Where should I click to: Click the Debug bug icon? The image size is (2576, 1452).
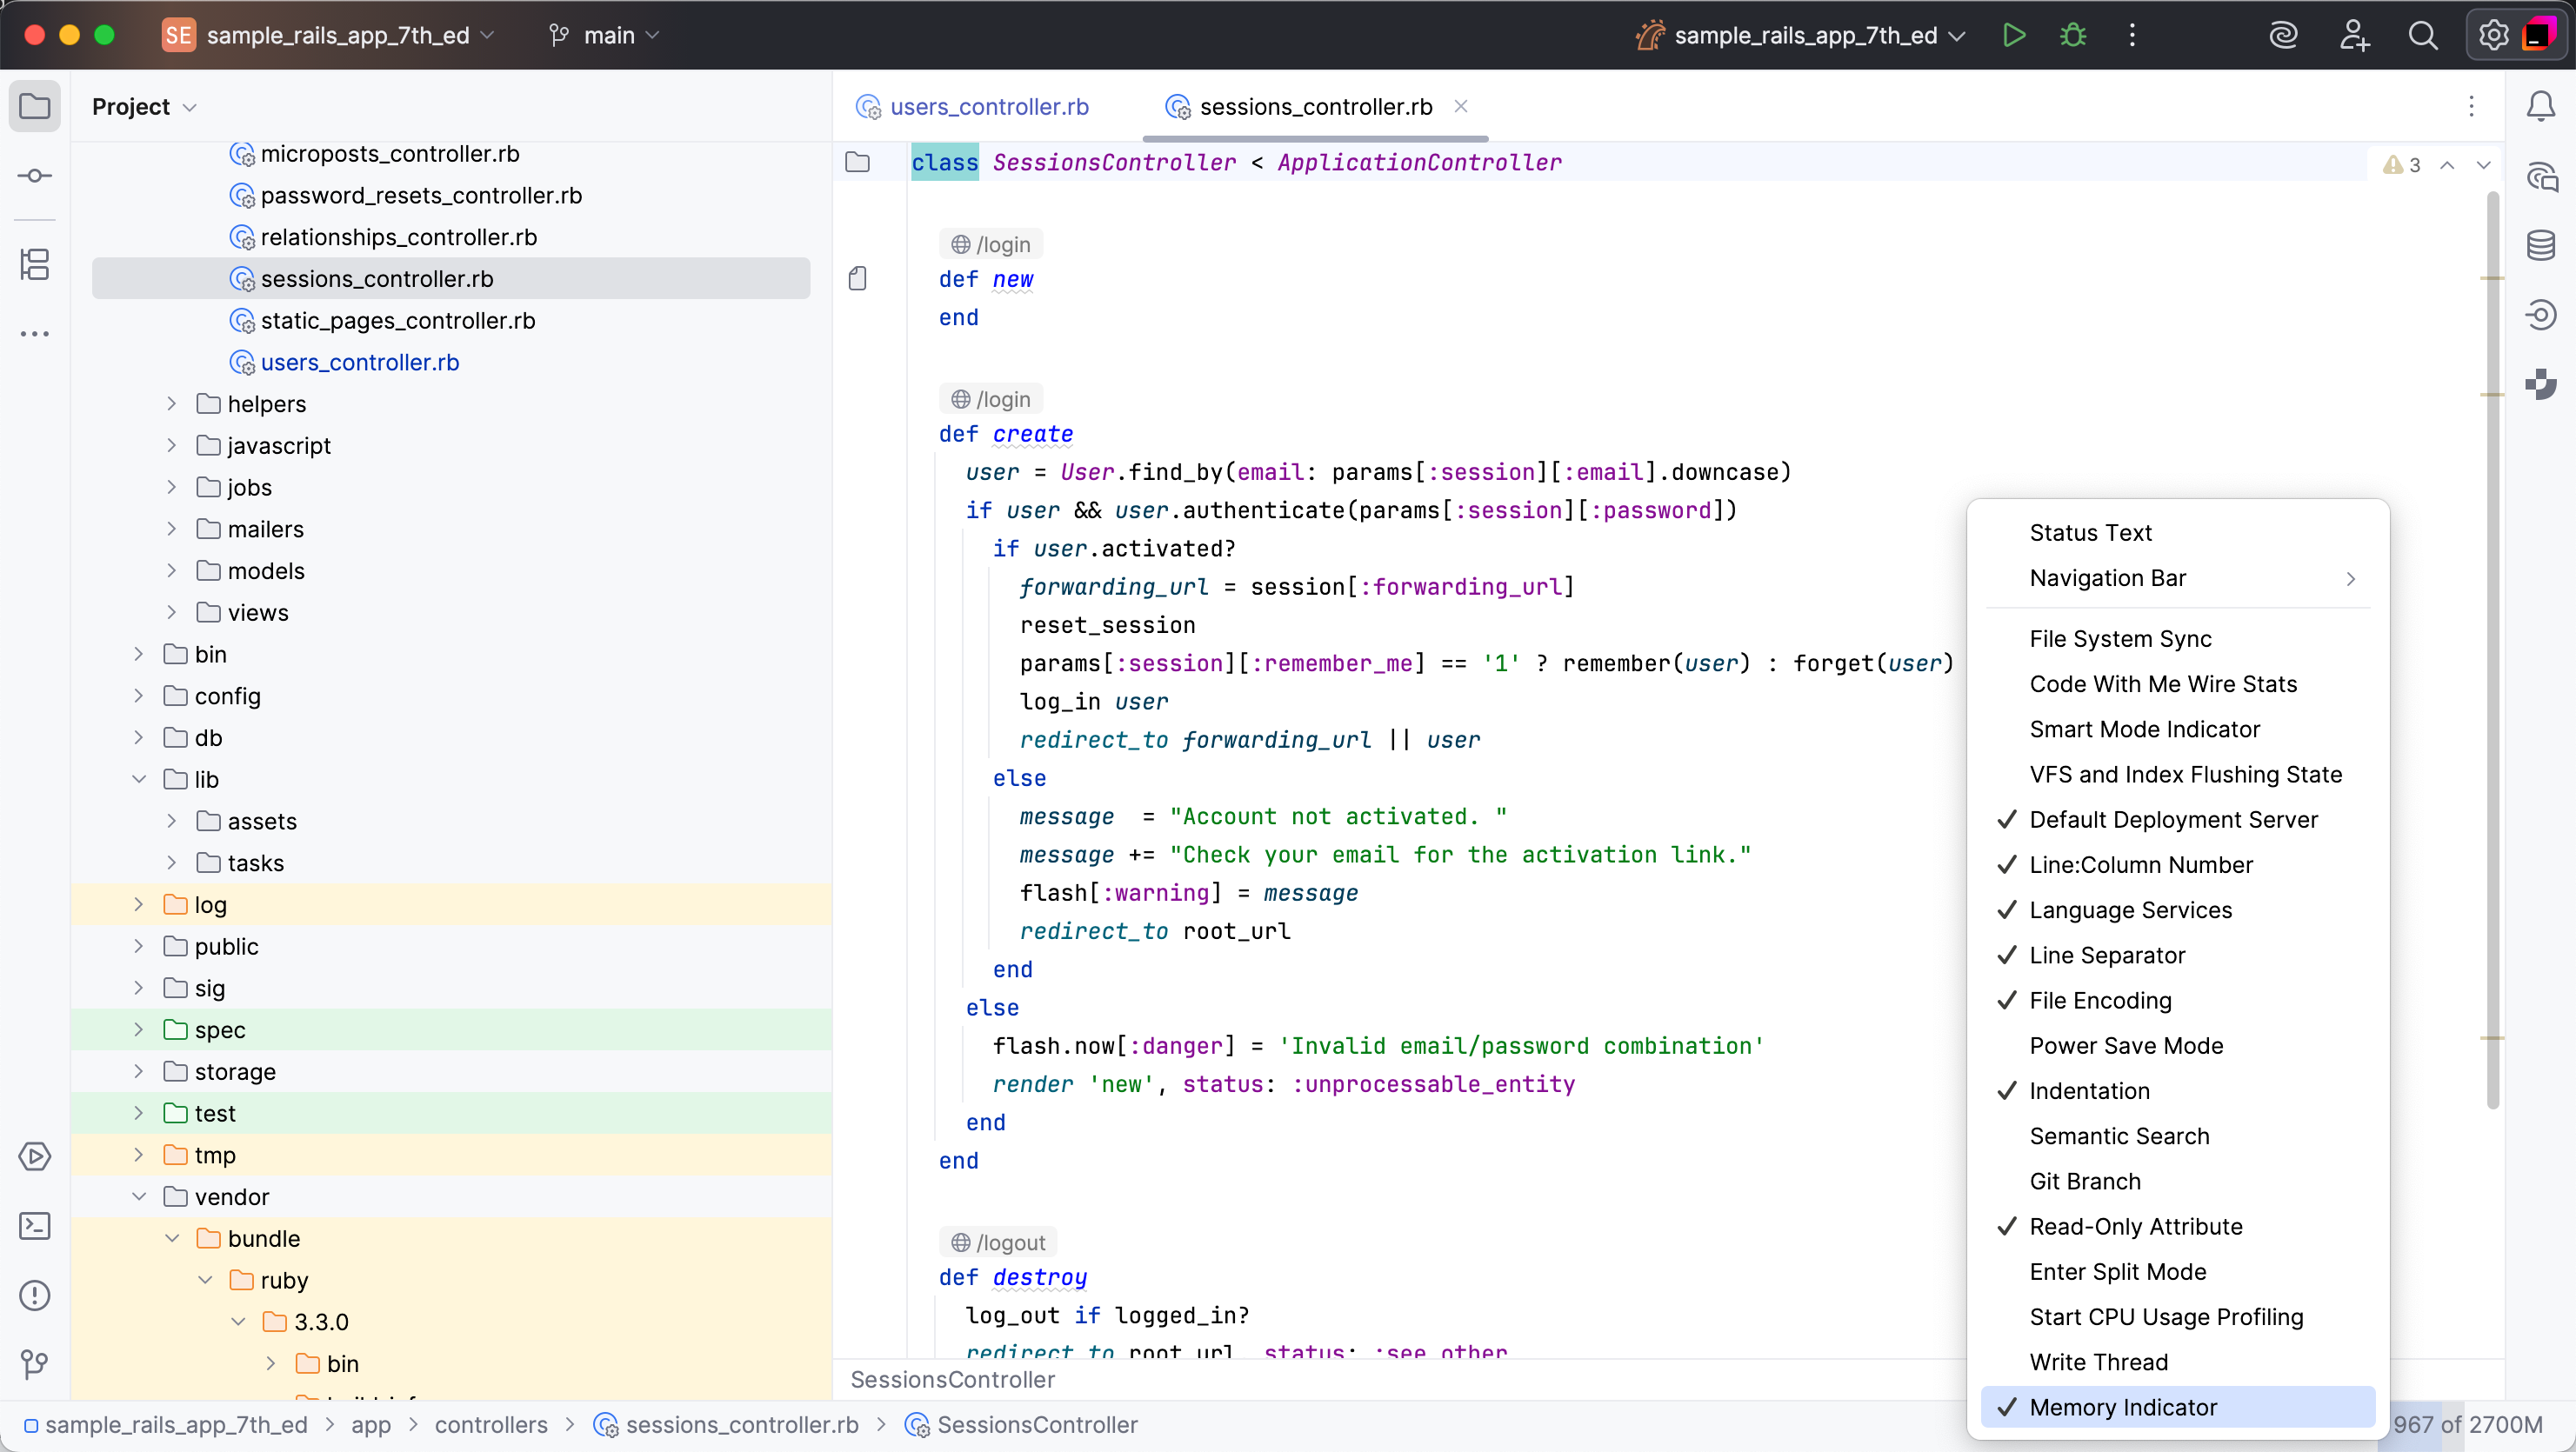(x=2073, y=36)
